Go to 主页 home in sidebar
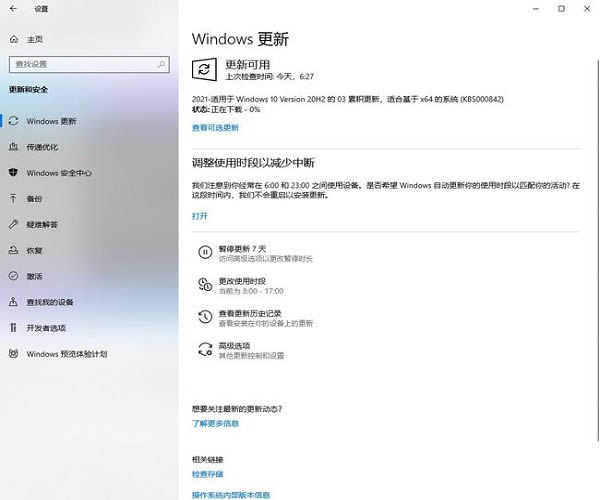The image size is (600, 500). pos(35,39)
